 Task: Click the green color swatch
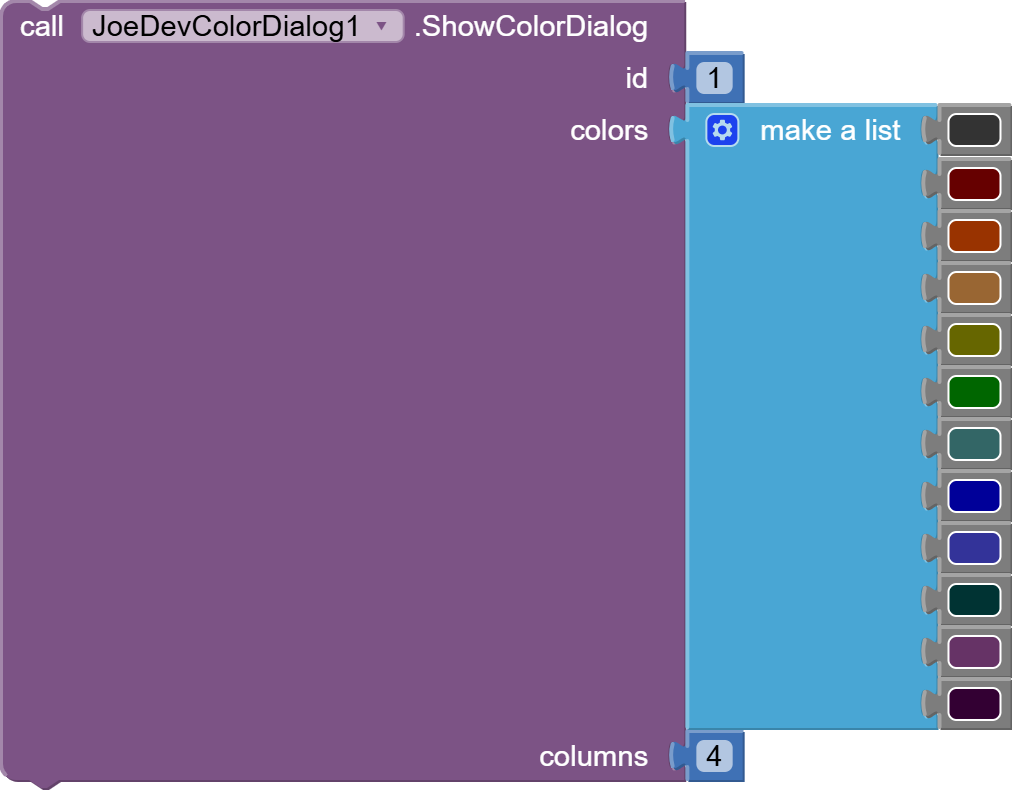[974, 391]
